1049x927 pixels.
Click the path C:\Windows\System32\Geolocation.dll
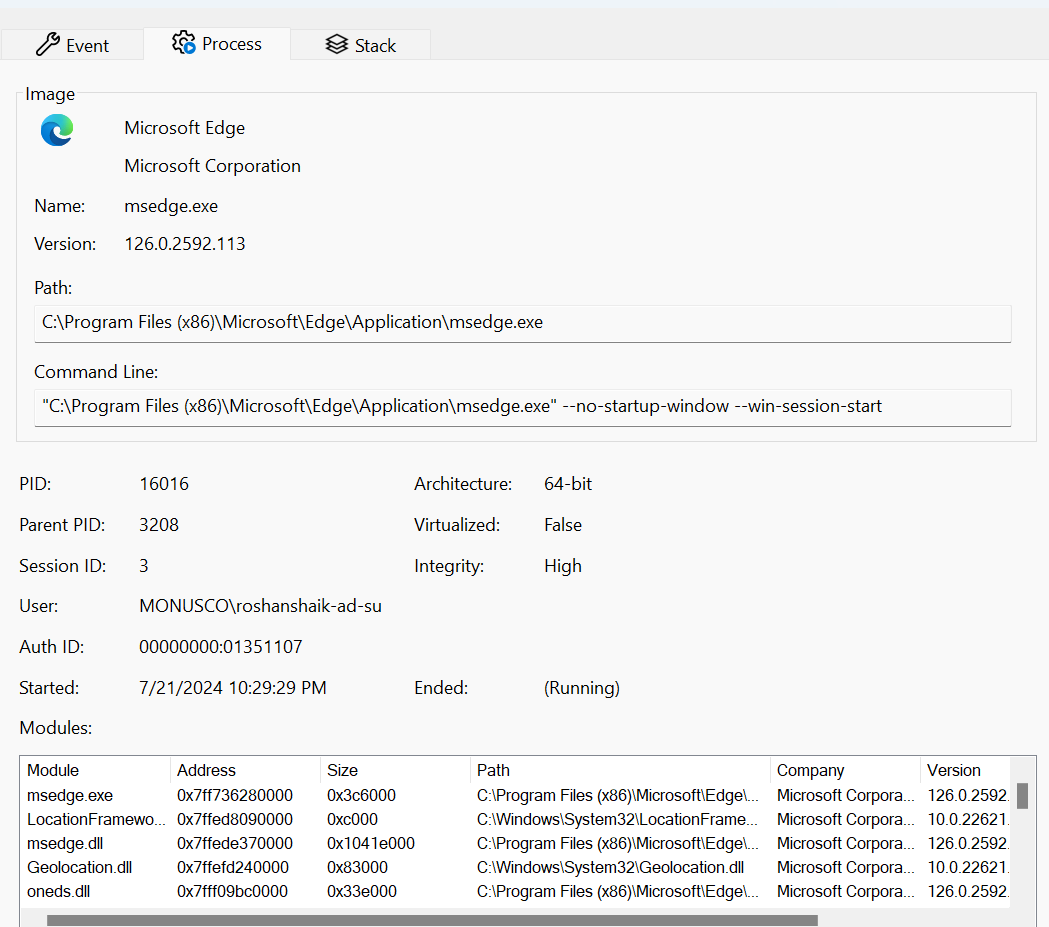coord(610,867)
